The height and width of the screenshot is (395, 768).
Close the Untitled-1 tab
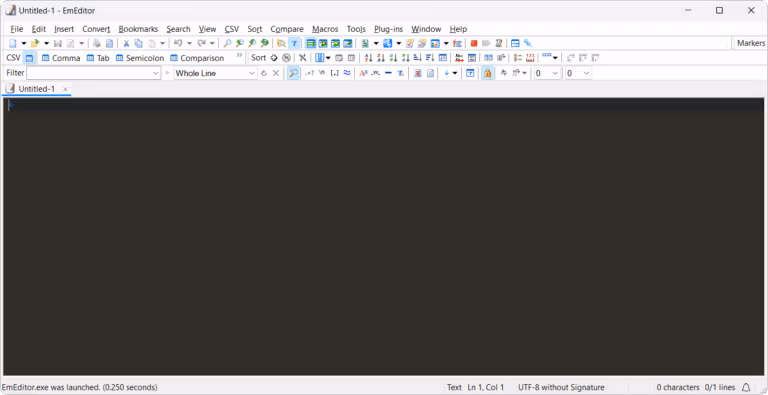[x=65, y=89]
